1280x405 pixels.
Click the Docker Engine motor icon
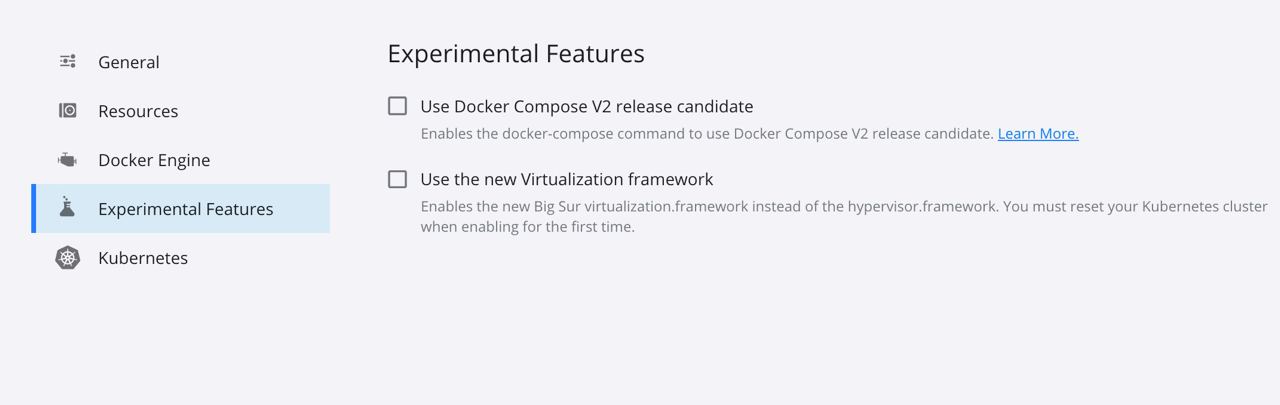point(67,160)
